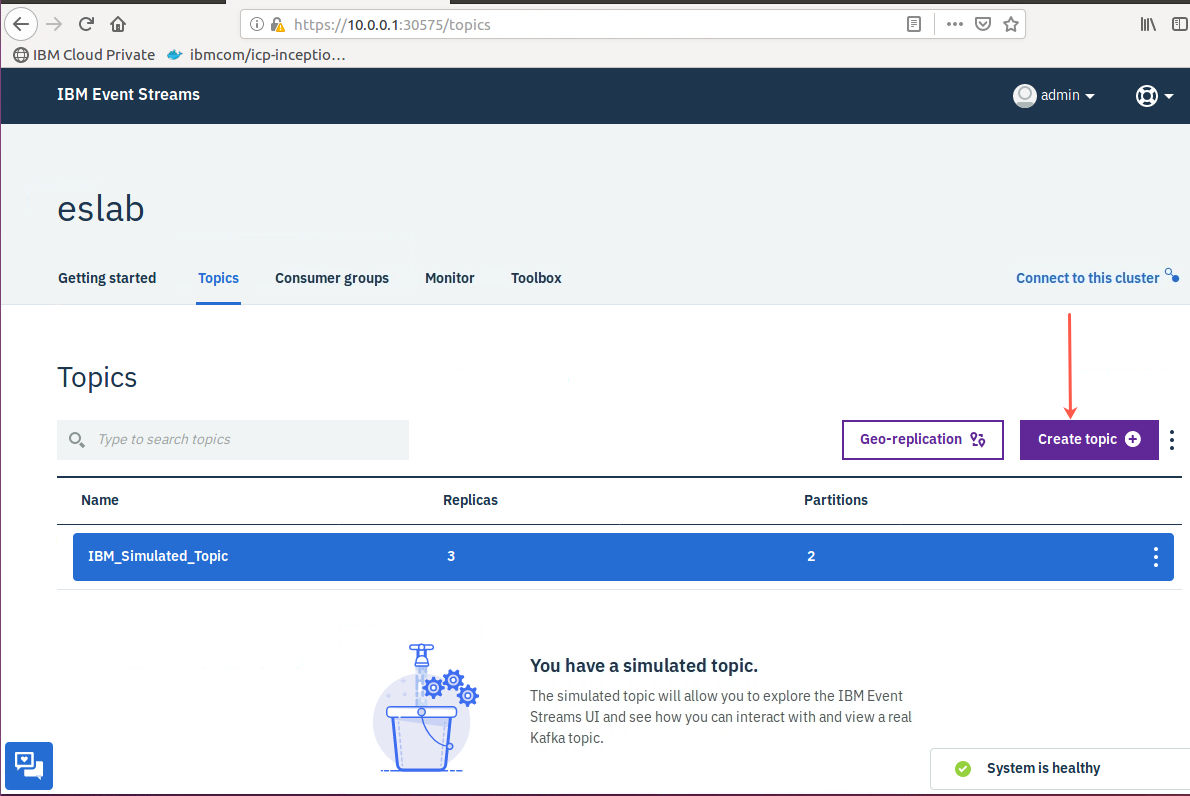Toggle the browser sidebar icon
This screenshot has width=1190, height=796.
(x=1179, y=24)
